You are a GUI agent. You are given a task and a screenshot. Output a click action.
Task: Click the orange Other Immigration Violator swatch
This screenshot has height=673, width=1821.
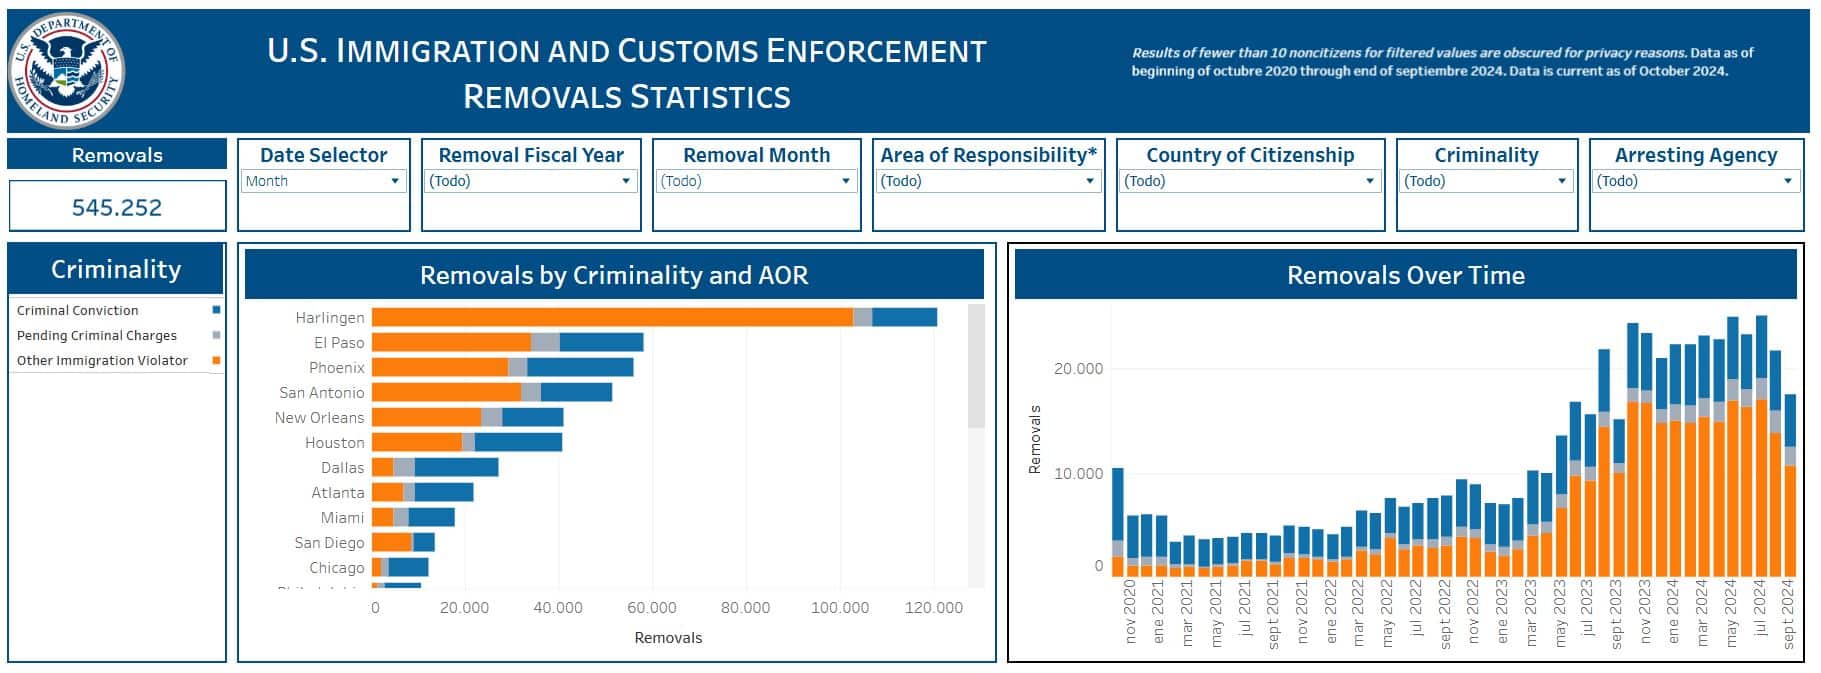[216, 361]
